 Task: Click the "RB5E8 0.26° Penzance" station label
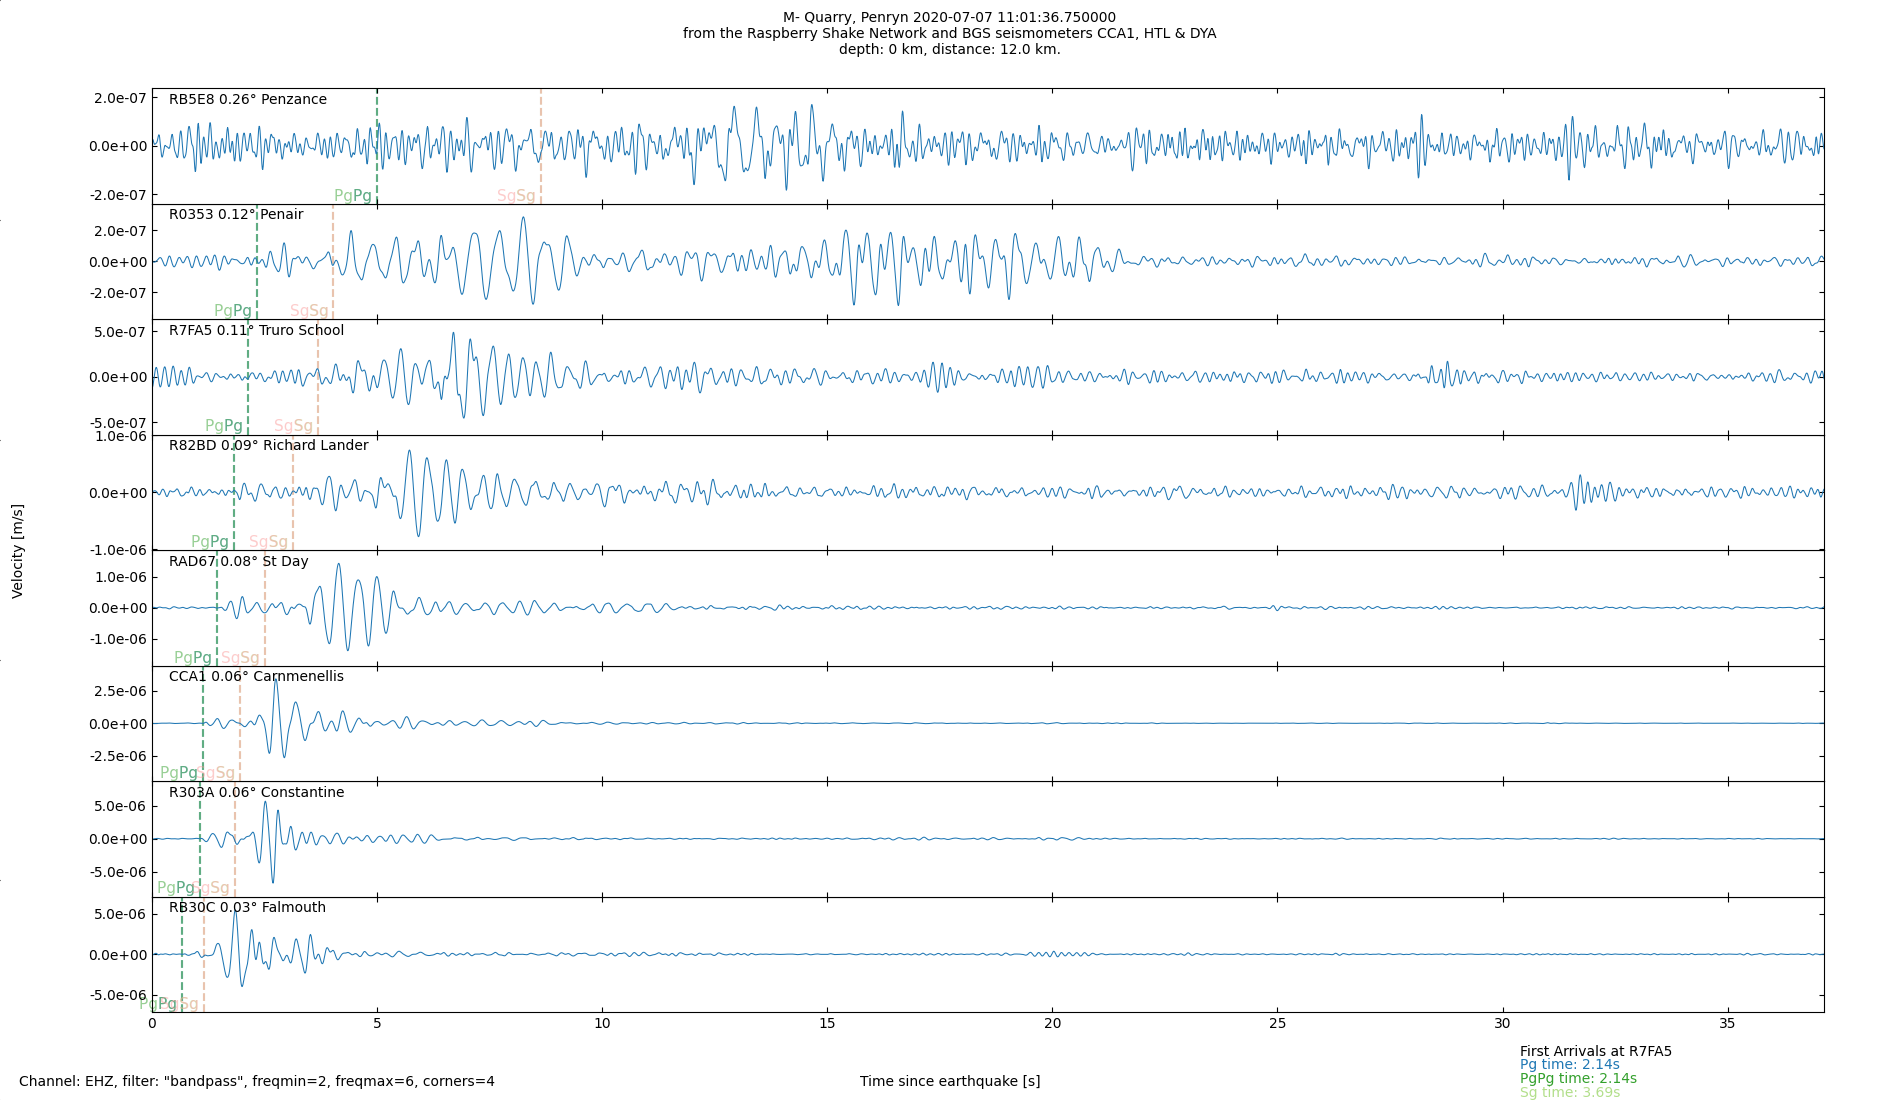click(248, 99)
